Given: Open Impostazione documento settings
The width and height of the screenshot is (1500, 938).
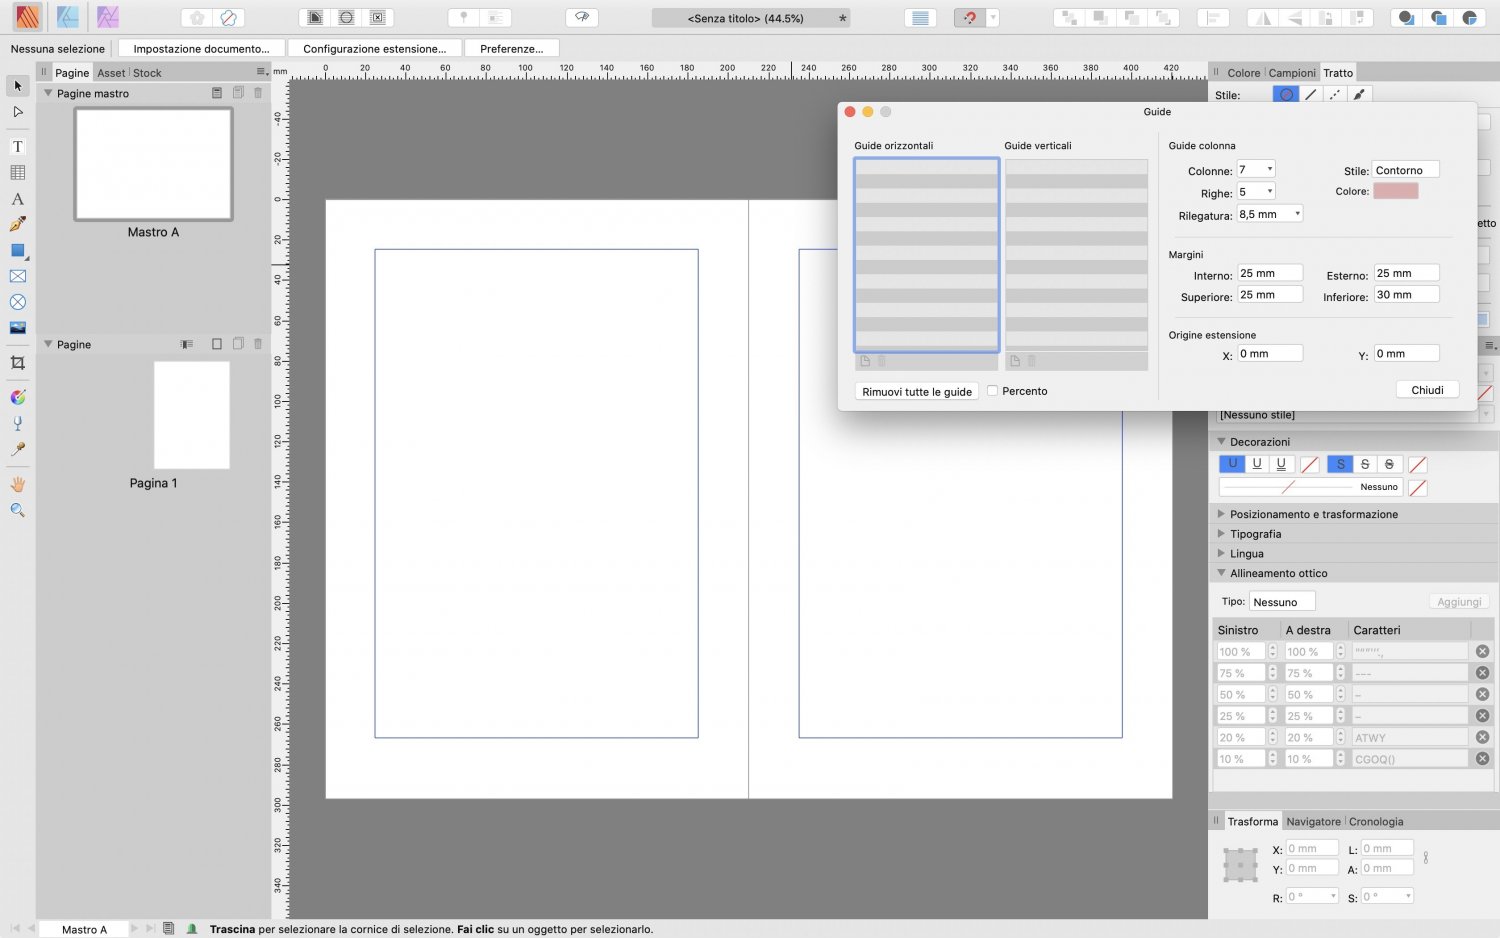Looking at the screenshot, I should coord(201,48).
